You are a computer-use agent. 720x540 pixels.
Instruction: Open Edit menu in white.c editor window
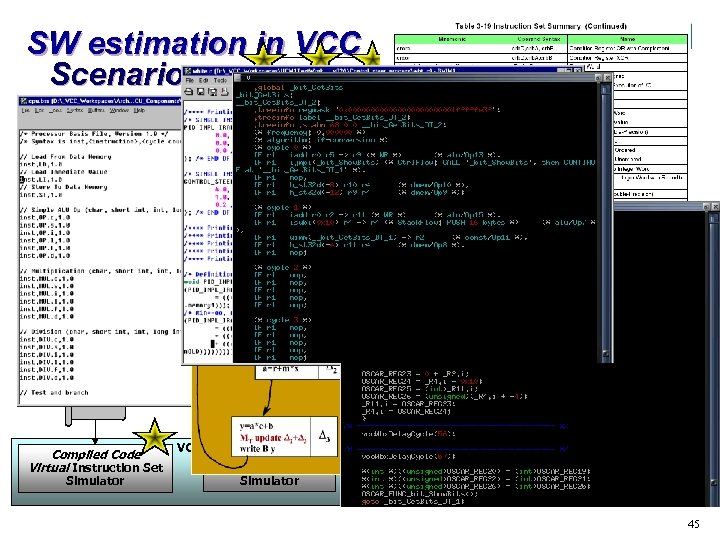pos(204,80)
